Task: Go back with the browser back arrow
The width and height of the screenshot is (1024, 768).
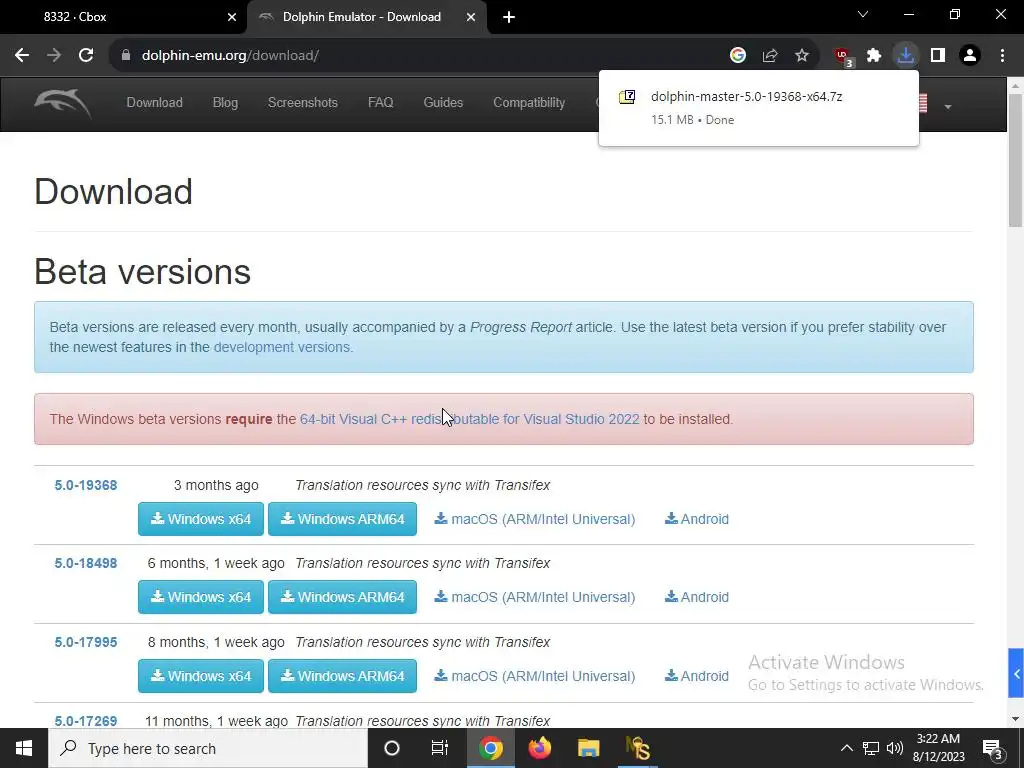Action: point(22,56)
